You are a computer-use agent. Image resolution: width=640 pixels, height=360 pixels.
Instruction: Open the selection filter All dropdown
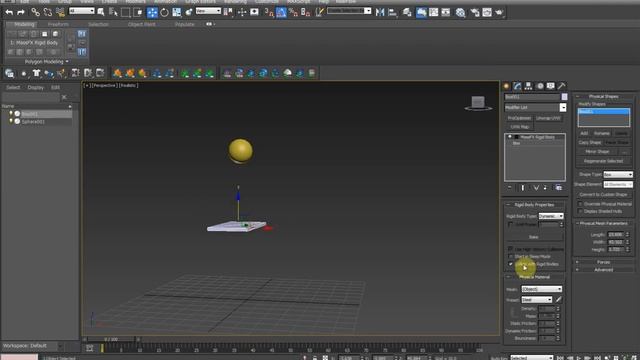point(82,11)
